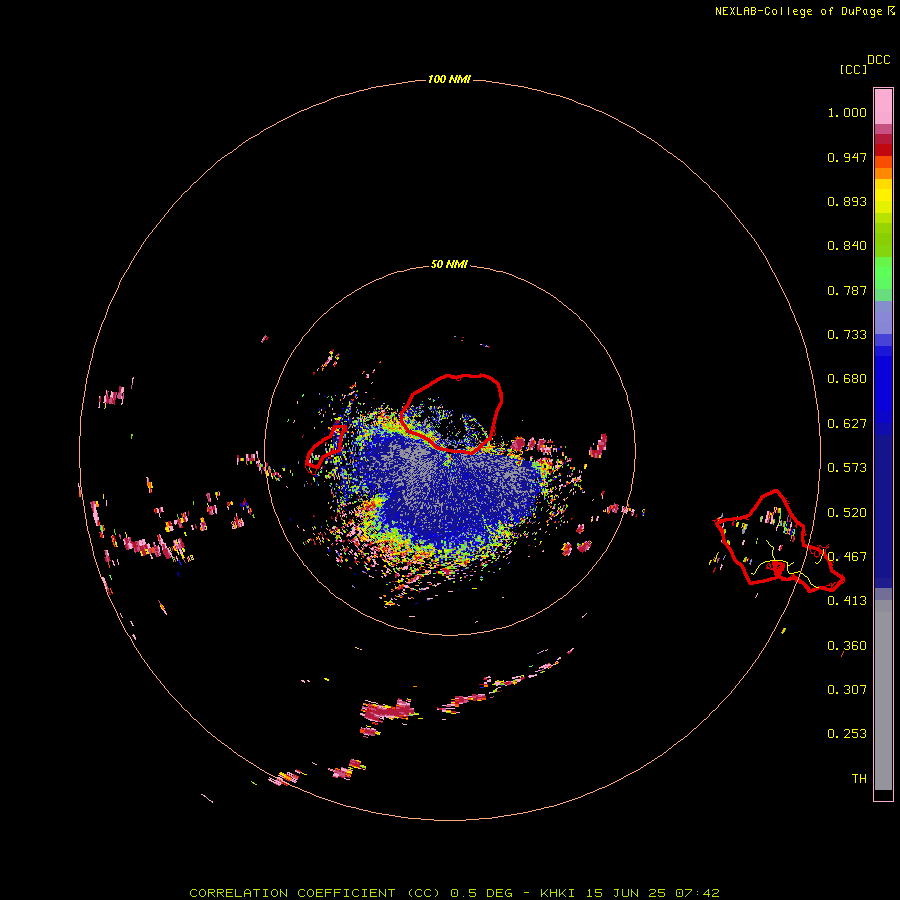Click the red island outline north of radar center
This screenshot has height=900, width=900.
click(x=452, y=413)
